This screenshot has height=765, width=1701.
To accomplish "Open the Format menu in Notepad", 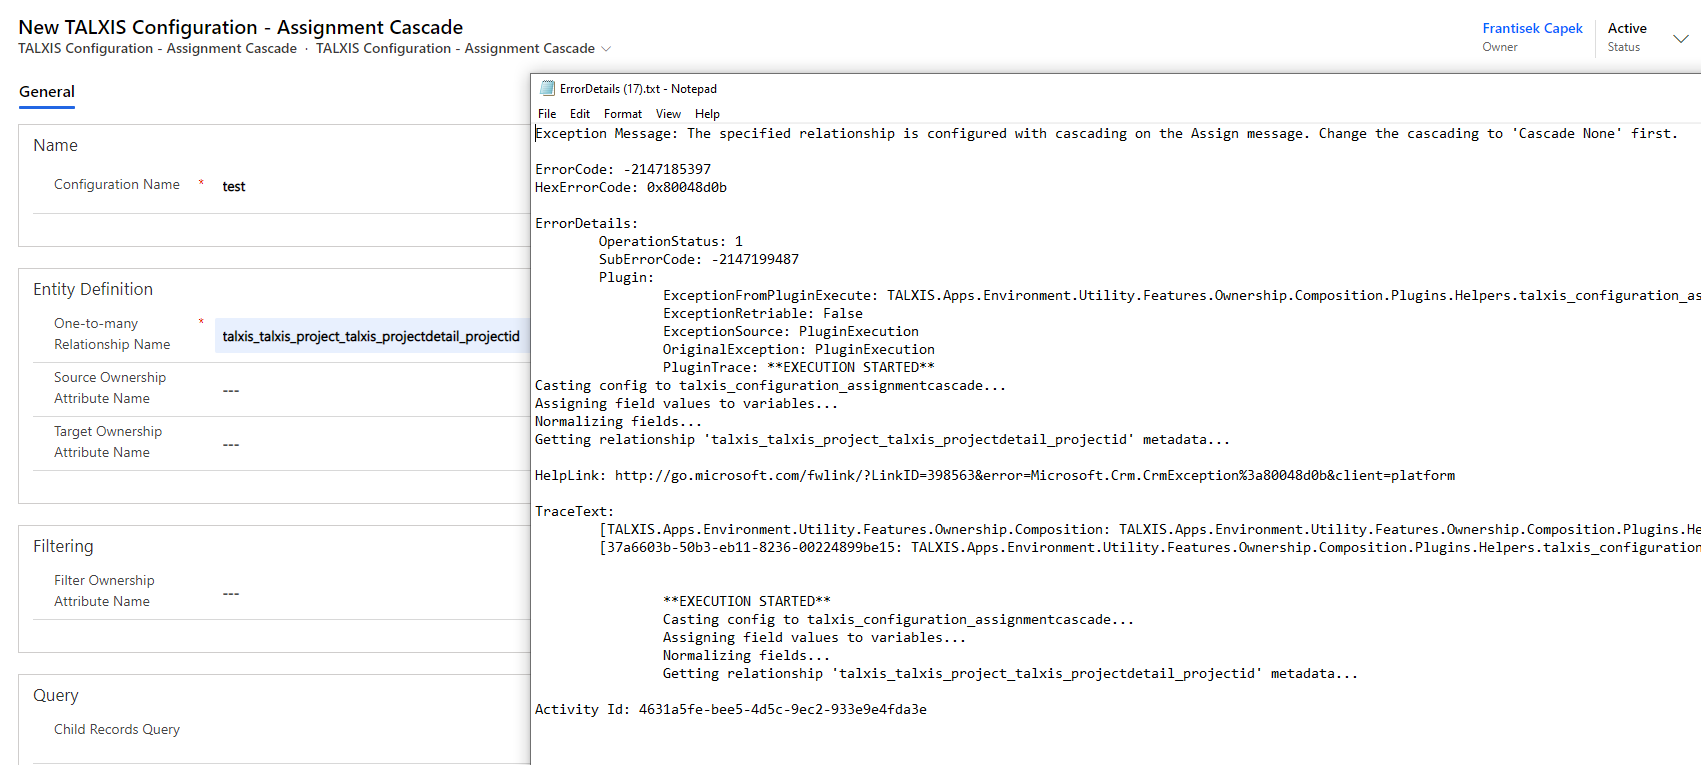I will pyautogui.click(x=623, y=114).
